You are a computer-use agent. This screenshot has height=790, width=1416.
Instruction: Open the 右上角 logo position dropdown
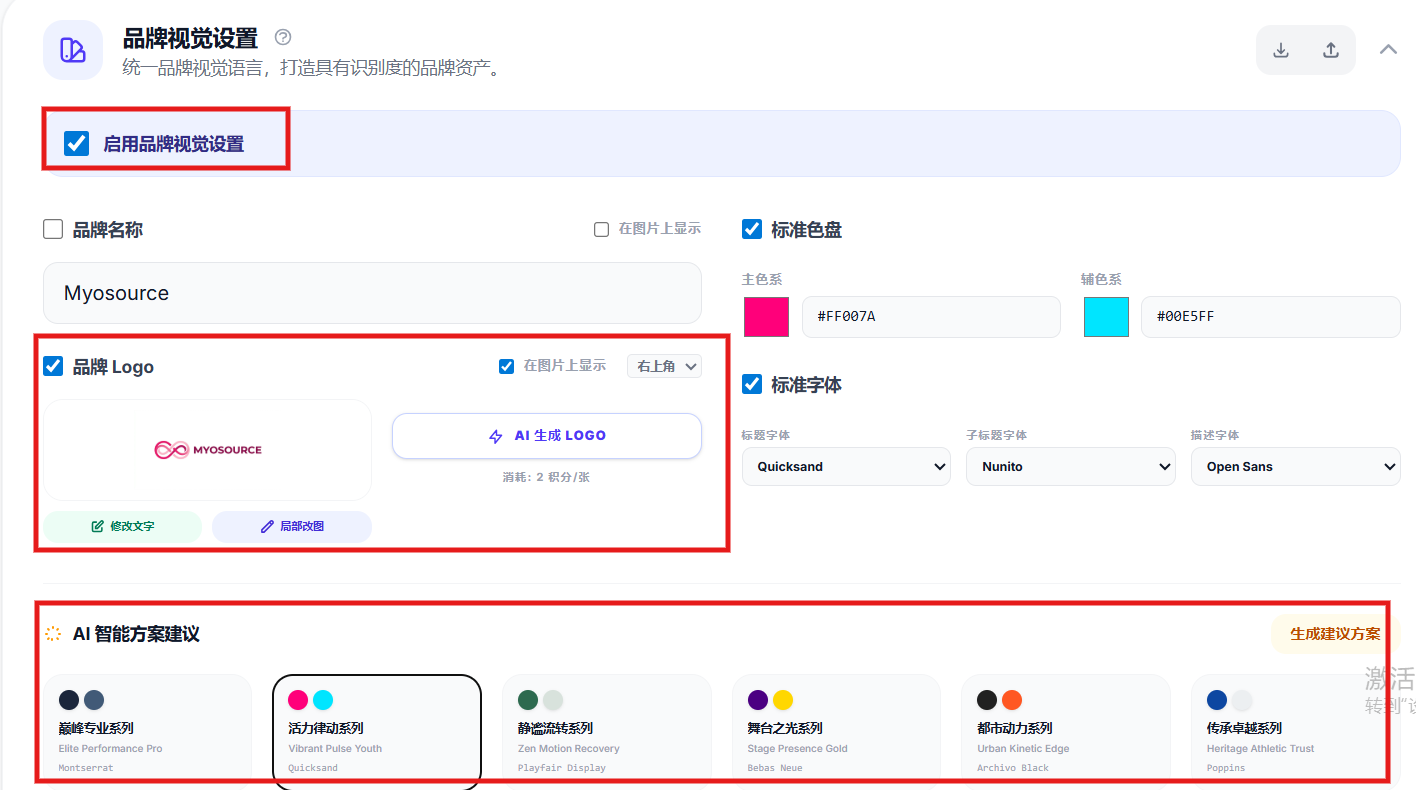664,366
